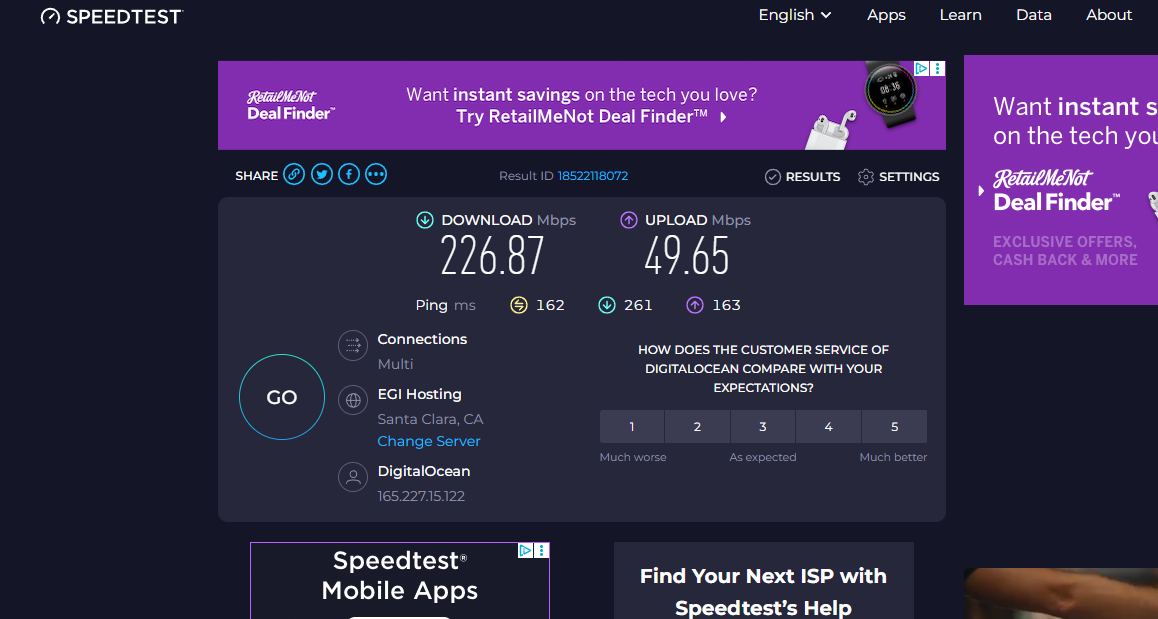1158x619 pixels.
Task: Expand the English language dropdown
Action: tap(795, 15)
